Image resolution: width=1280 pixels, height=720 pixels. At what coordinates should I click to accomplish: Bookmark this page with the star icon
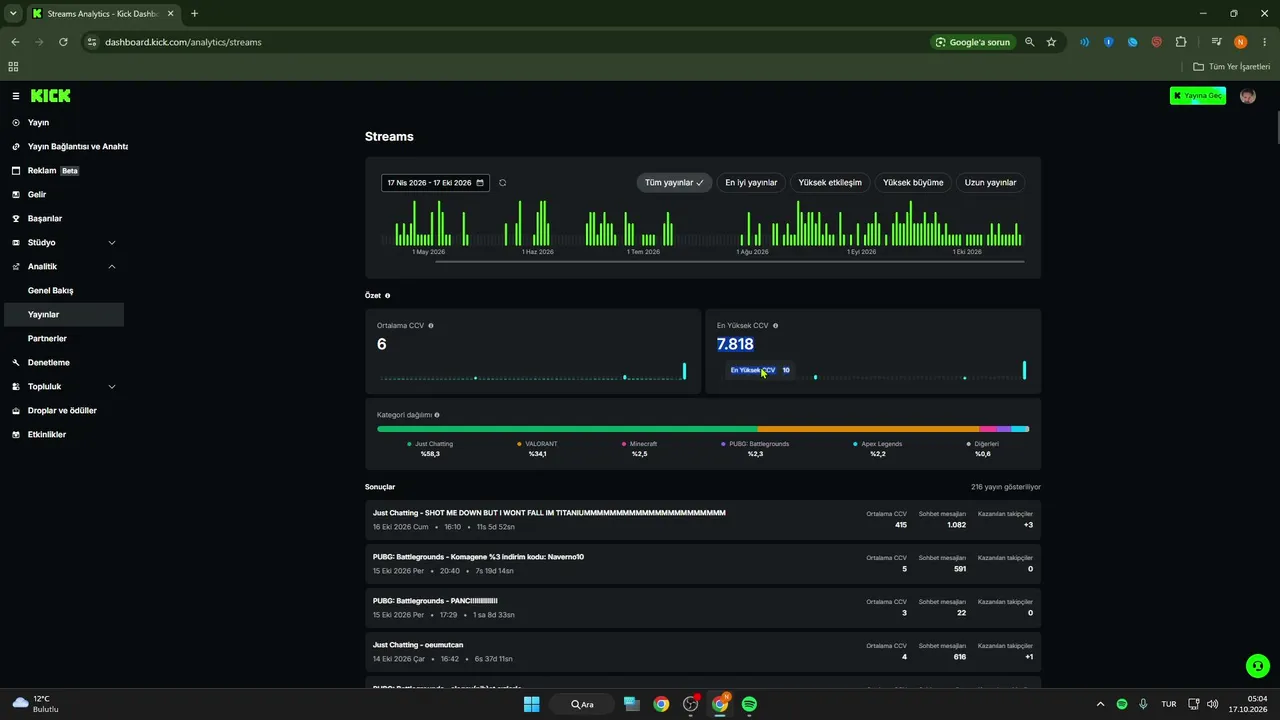pyautogui.click(x=1051, y=42)
